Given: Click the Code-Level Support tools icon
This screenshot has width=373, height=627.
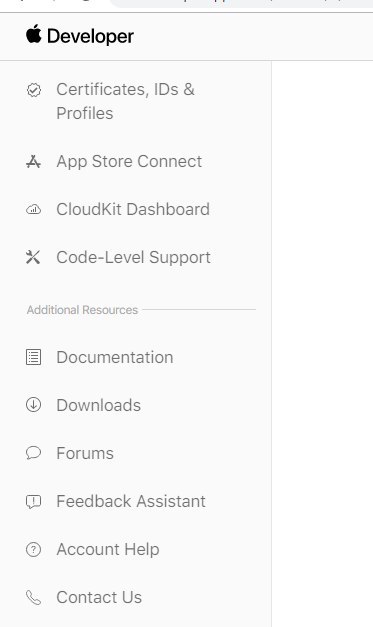Looking at the screenshot, I should [x=33, y=257].
